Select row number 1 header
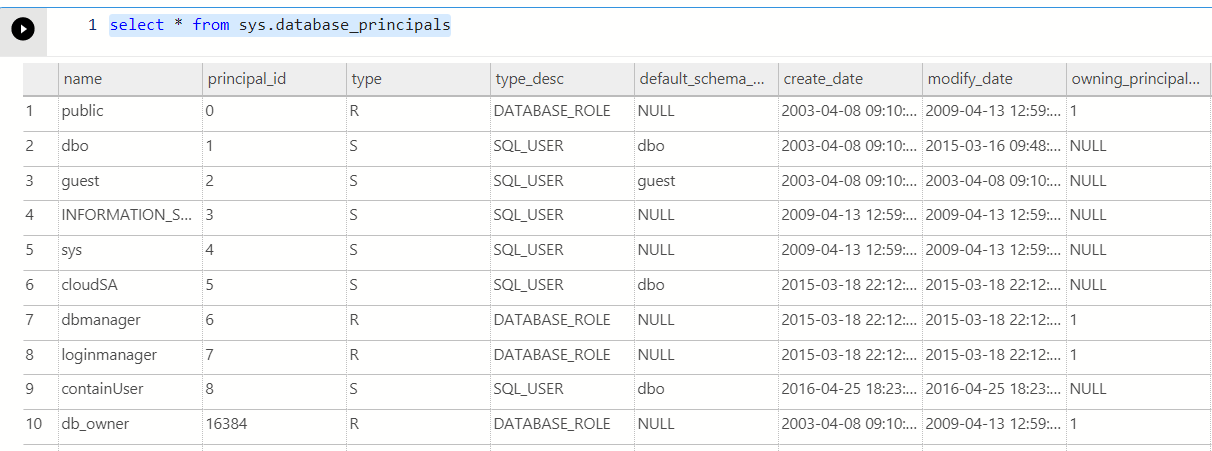 point(40,111)
